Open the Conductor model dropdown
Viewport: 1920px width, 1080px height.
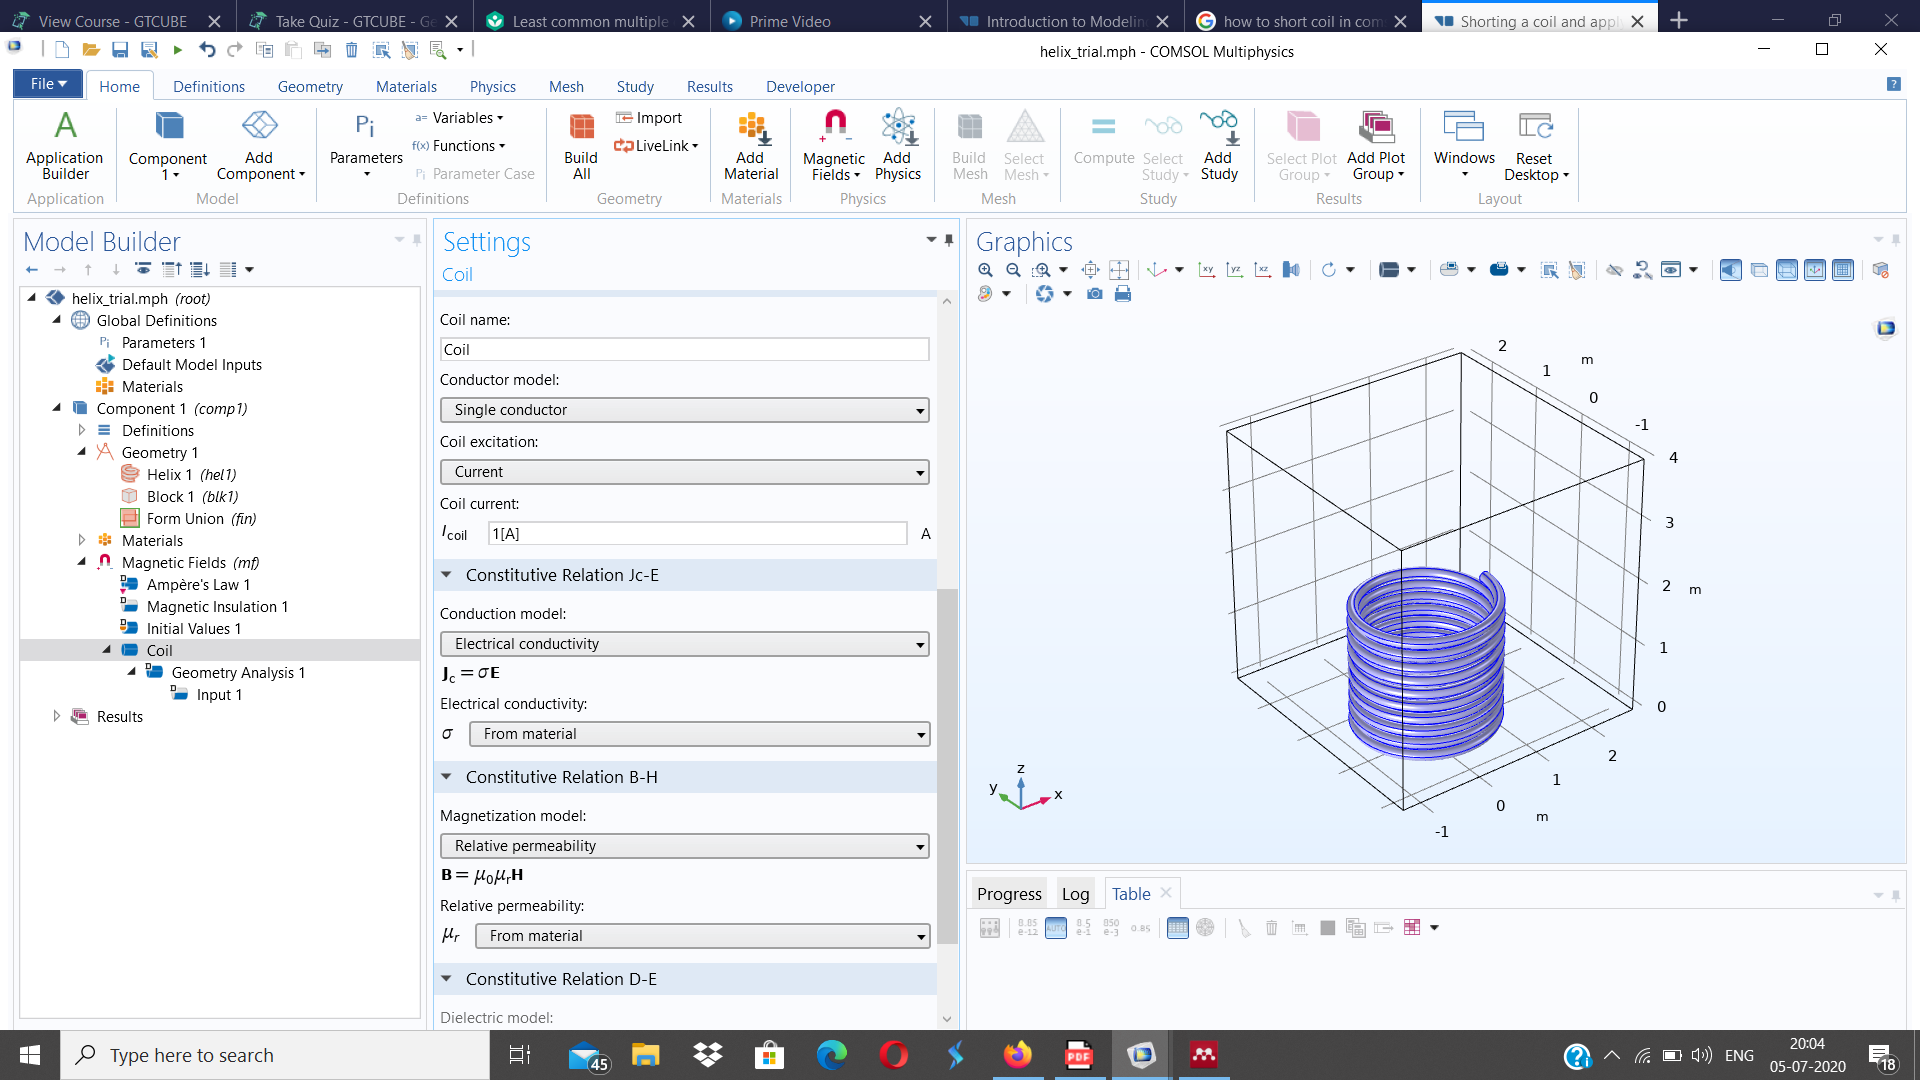tap(684, 410)
